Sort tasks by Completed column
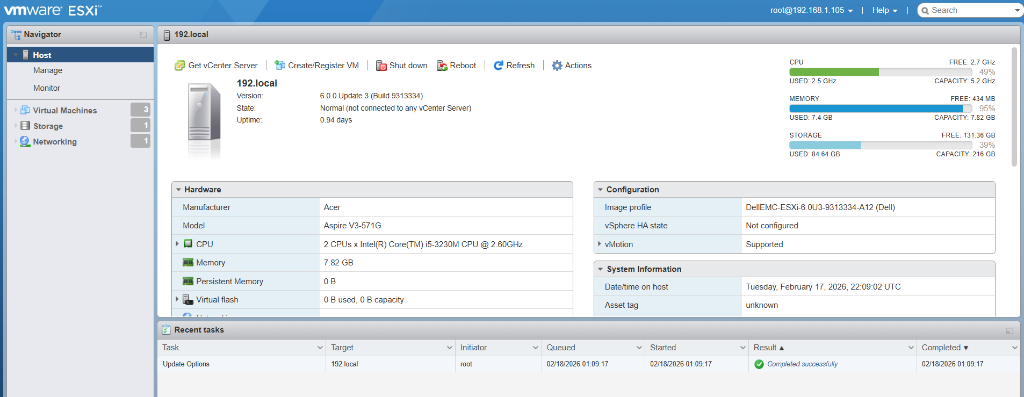Image resolution: width=1024 pixels, height=397 pixels. pos(945,347)
